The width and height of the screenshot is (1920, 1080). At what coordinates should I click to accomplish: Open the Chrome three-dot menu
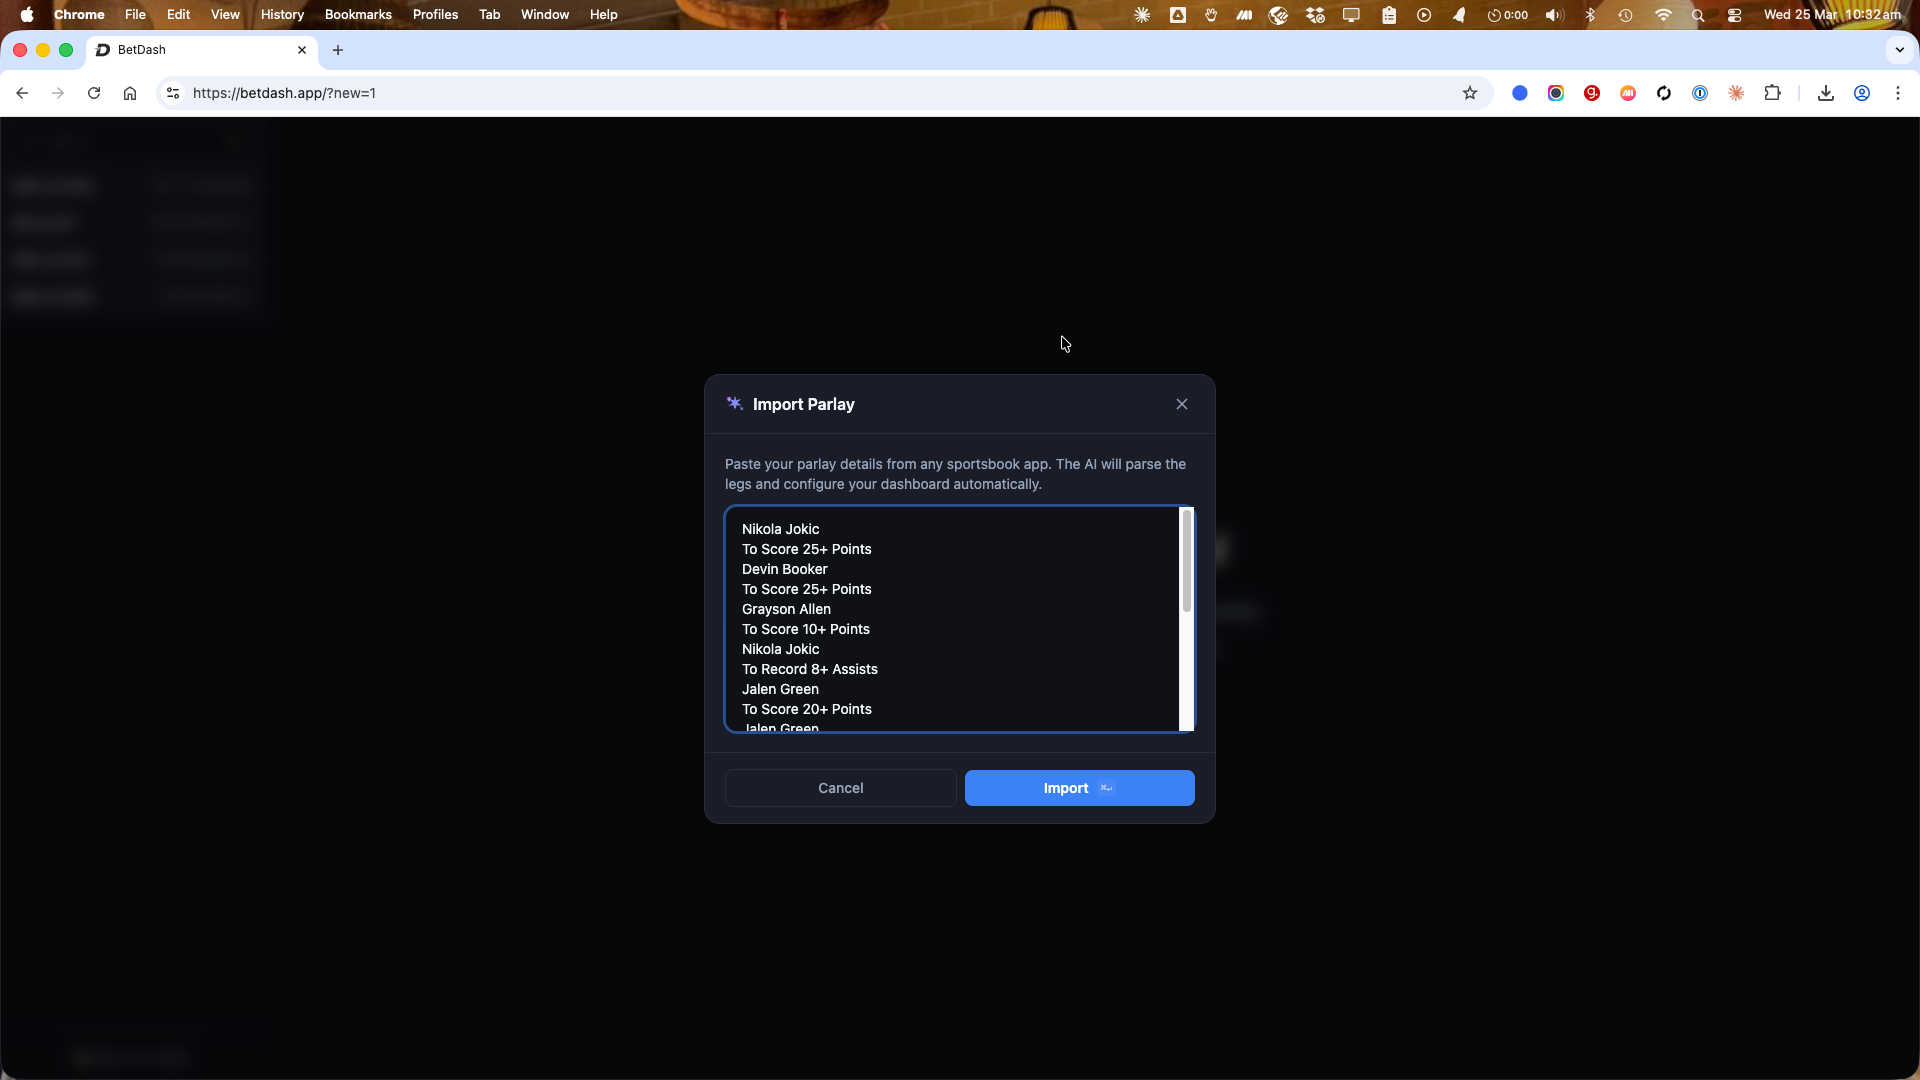coord(1898,93)
